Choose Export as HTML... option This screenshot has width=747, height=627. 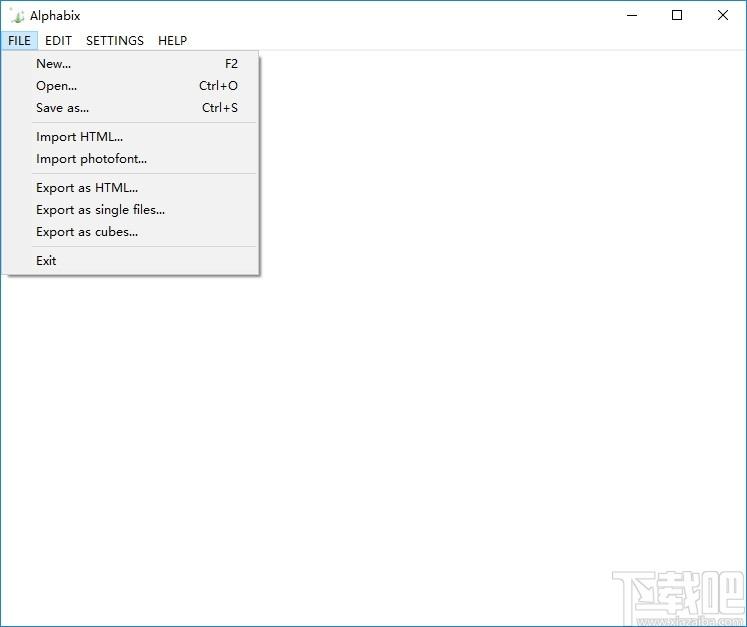(131, 188)
